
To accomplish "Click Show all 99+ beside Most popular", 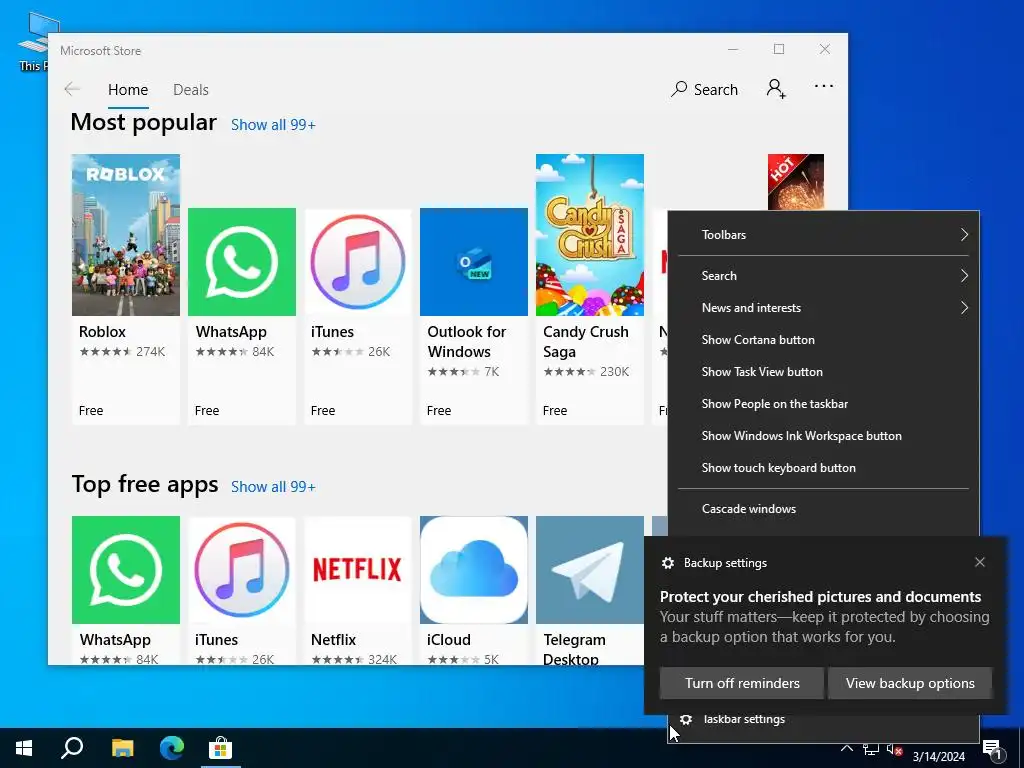I will 273,125.
